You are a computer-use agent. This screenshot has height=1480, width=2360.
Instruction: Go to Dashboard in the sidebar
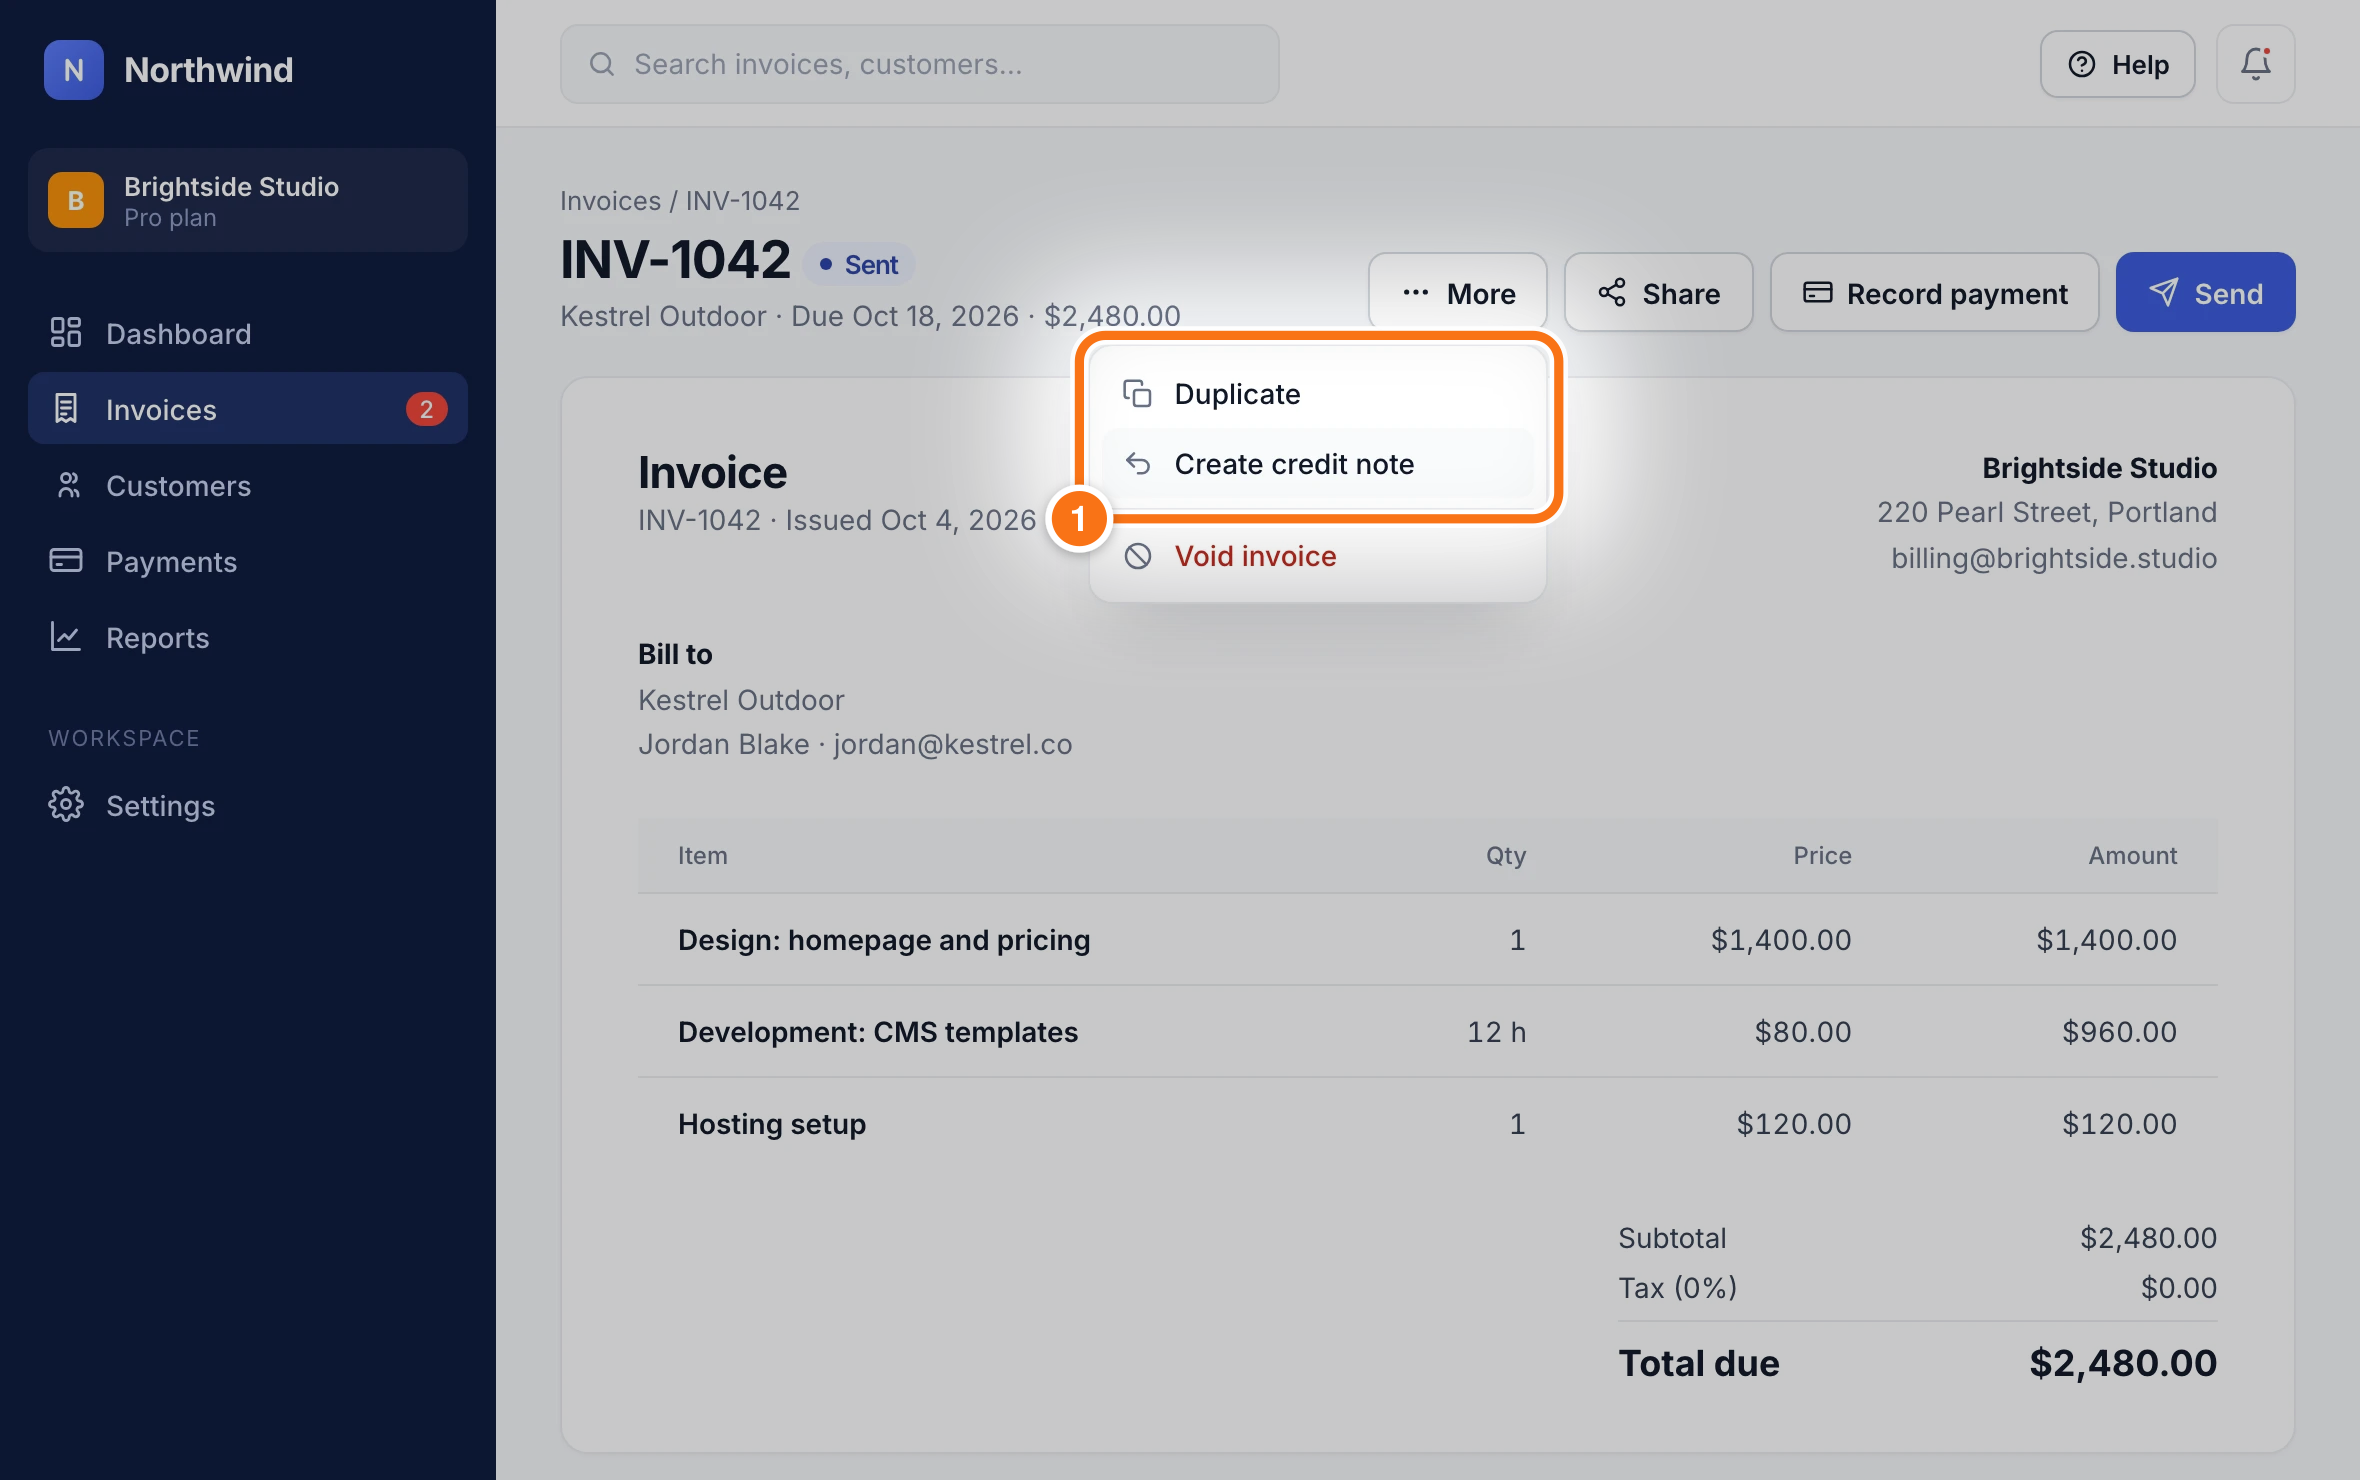pyautogui.click(x=248, y=333)
